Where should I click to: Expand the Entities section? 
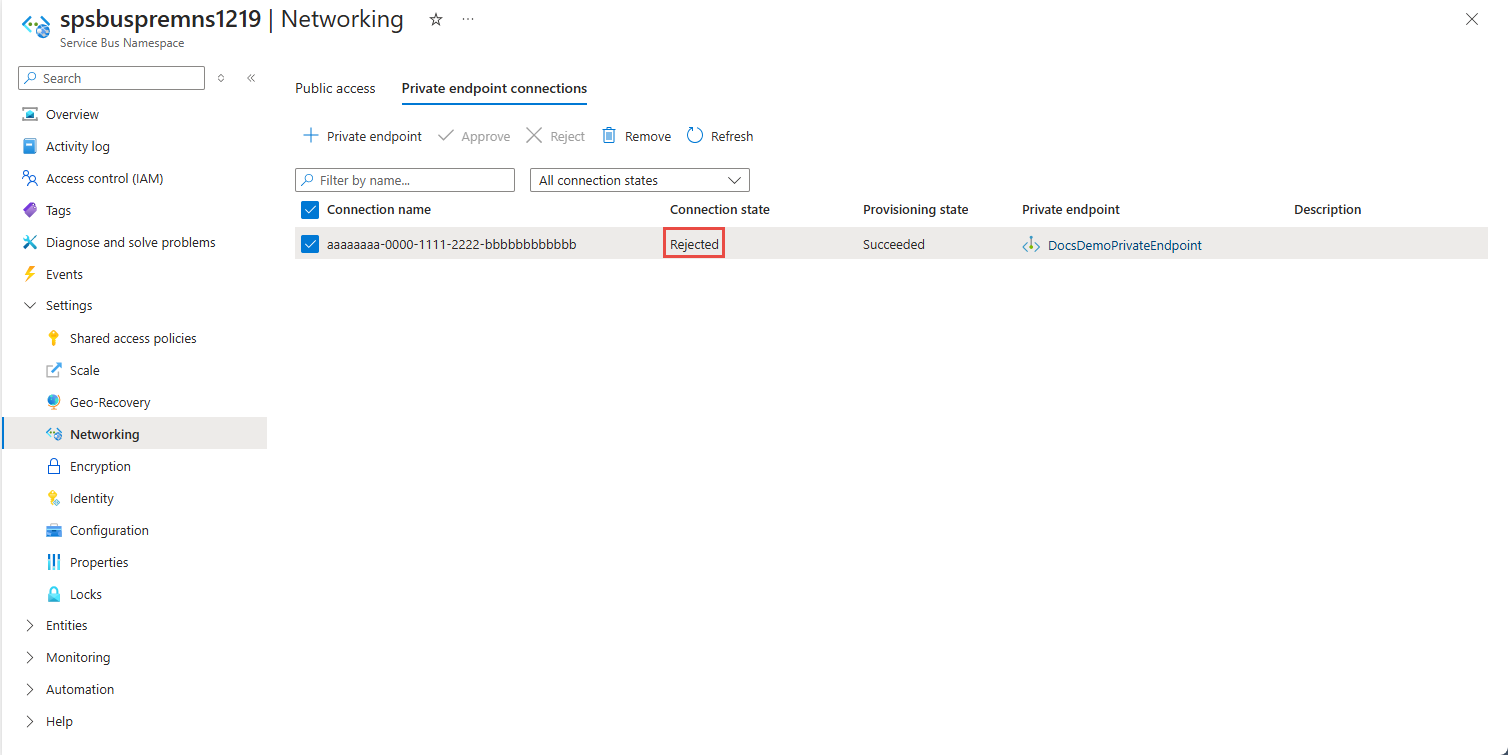tap(30, 625)
